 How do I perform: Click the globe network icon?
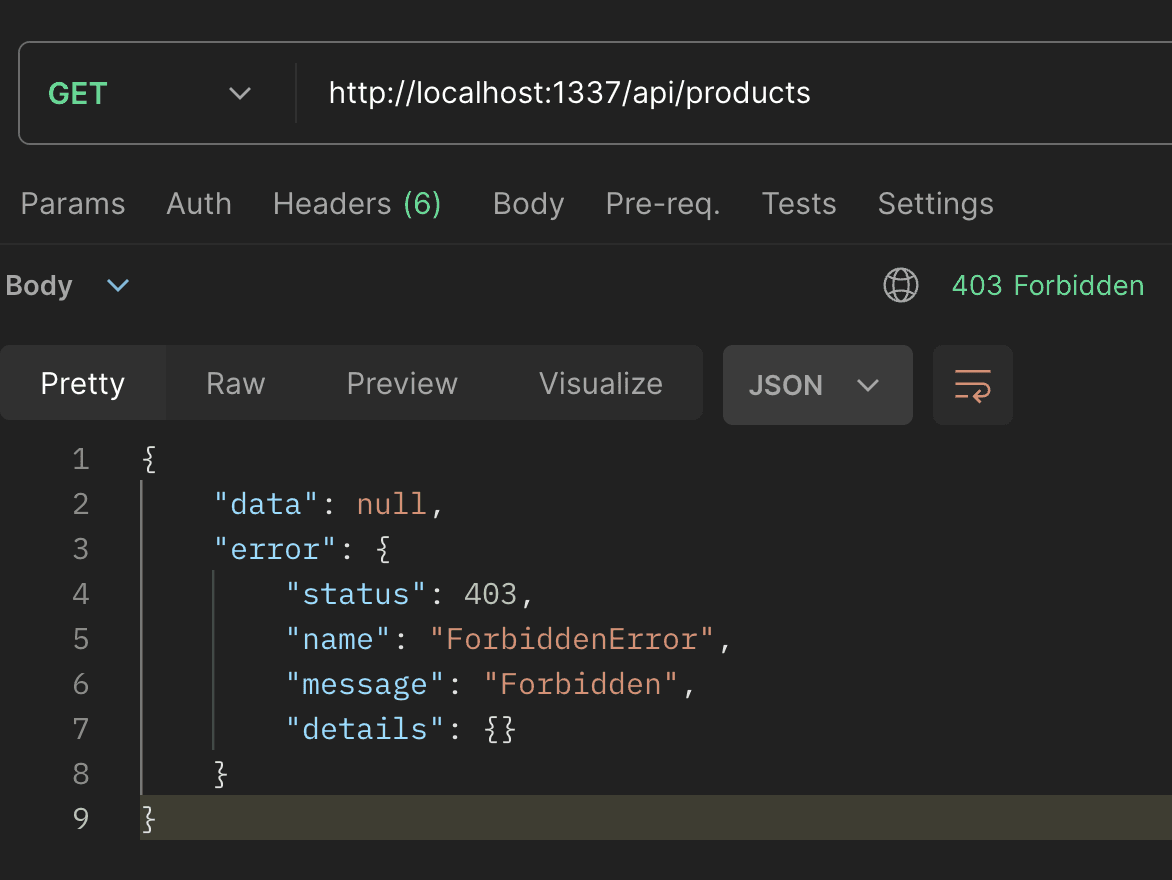[x=901, y=285]
